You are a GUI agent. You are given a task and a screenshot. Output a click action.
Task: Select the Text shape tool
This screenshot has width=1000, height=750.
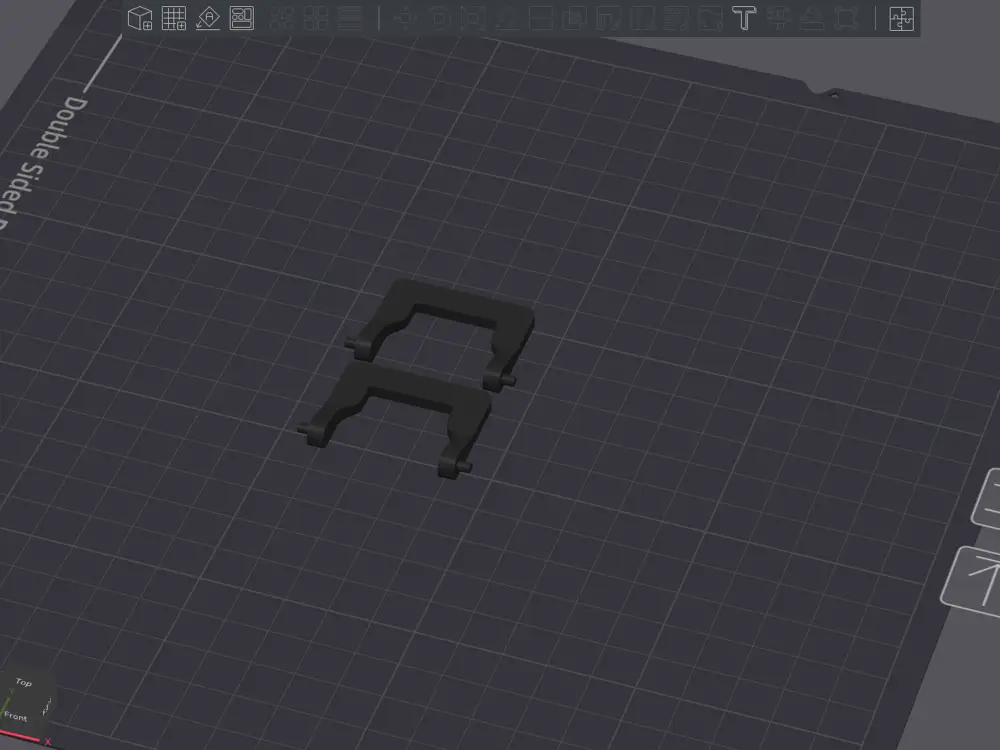[x=744, y=18]
